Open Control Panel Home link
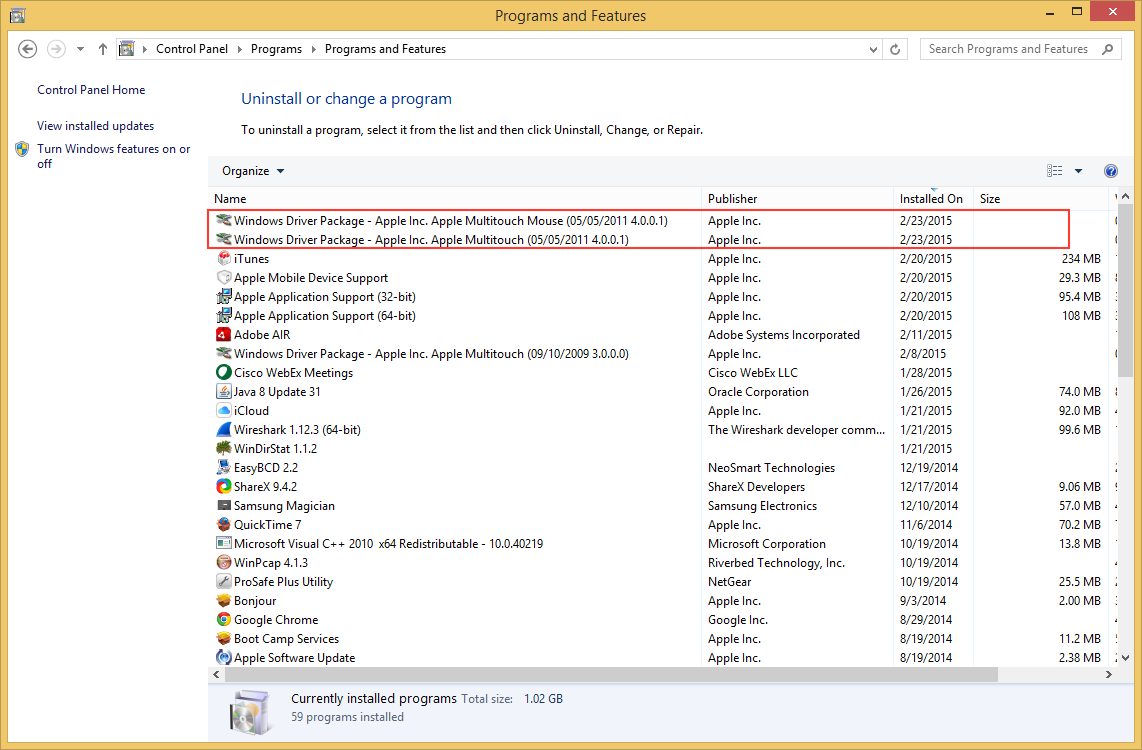 tap(91, 90)
